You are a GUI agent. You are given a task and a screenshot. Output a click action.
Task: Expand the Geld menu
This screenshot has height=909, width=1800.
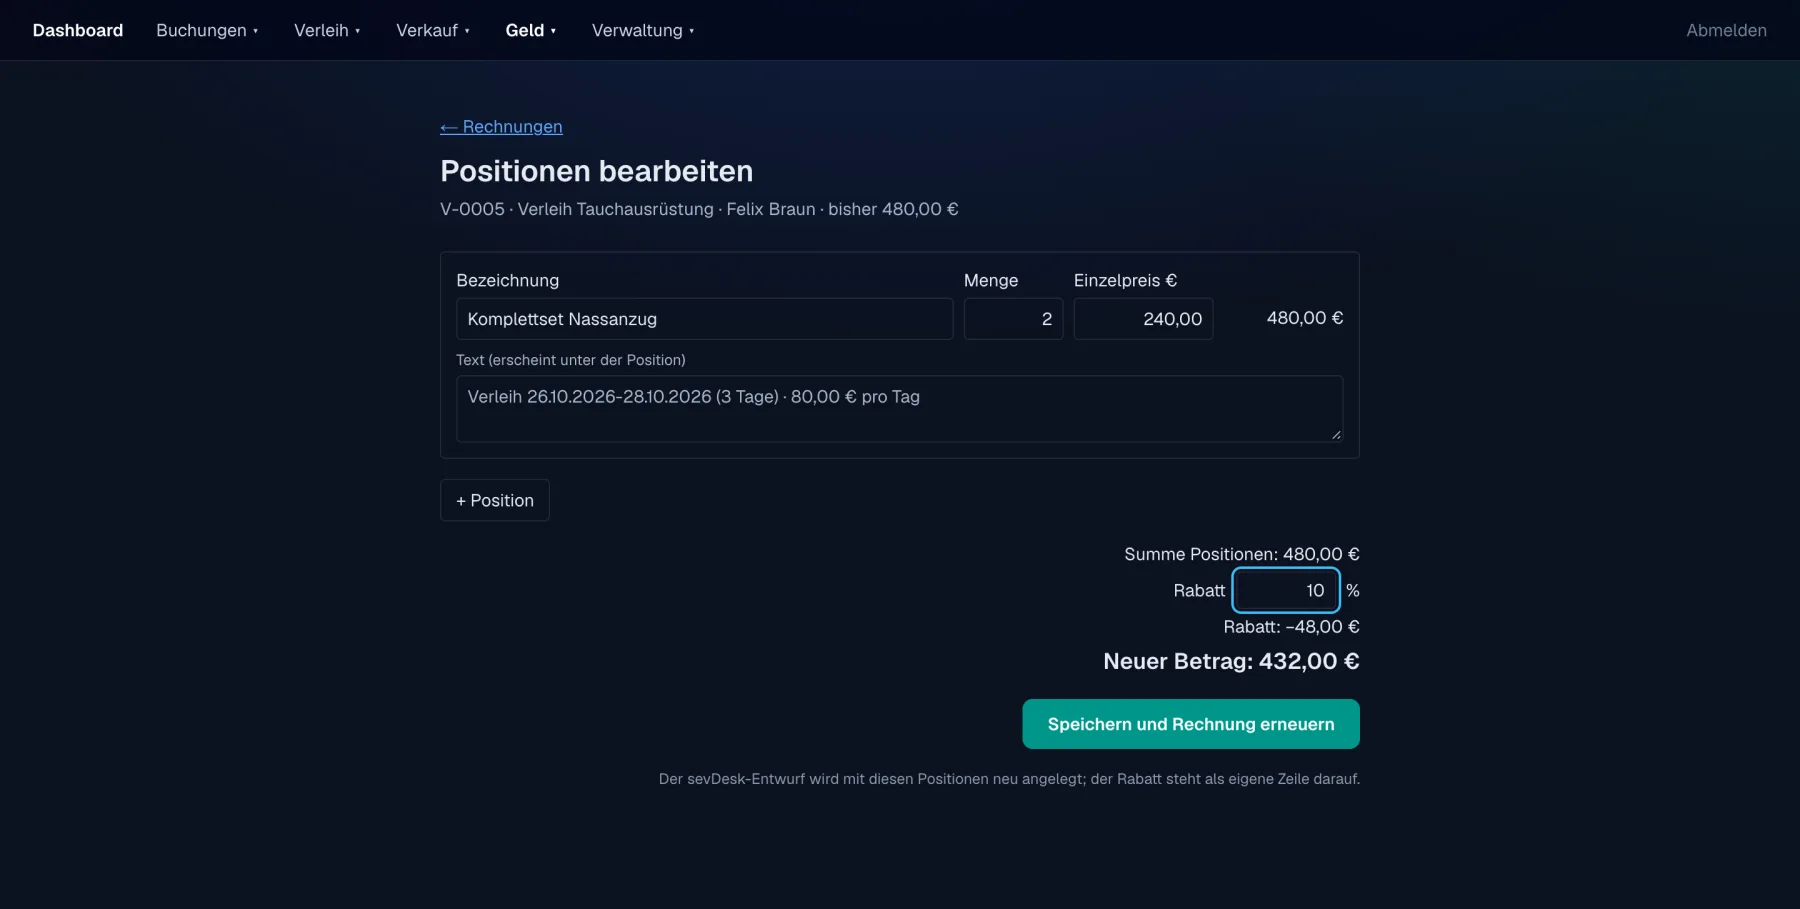pos(530,30)
